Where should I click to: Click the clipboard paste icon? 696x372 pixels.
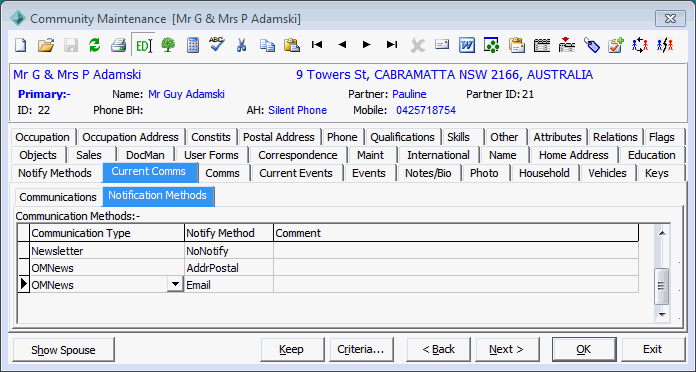[x=292, y=45]
